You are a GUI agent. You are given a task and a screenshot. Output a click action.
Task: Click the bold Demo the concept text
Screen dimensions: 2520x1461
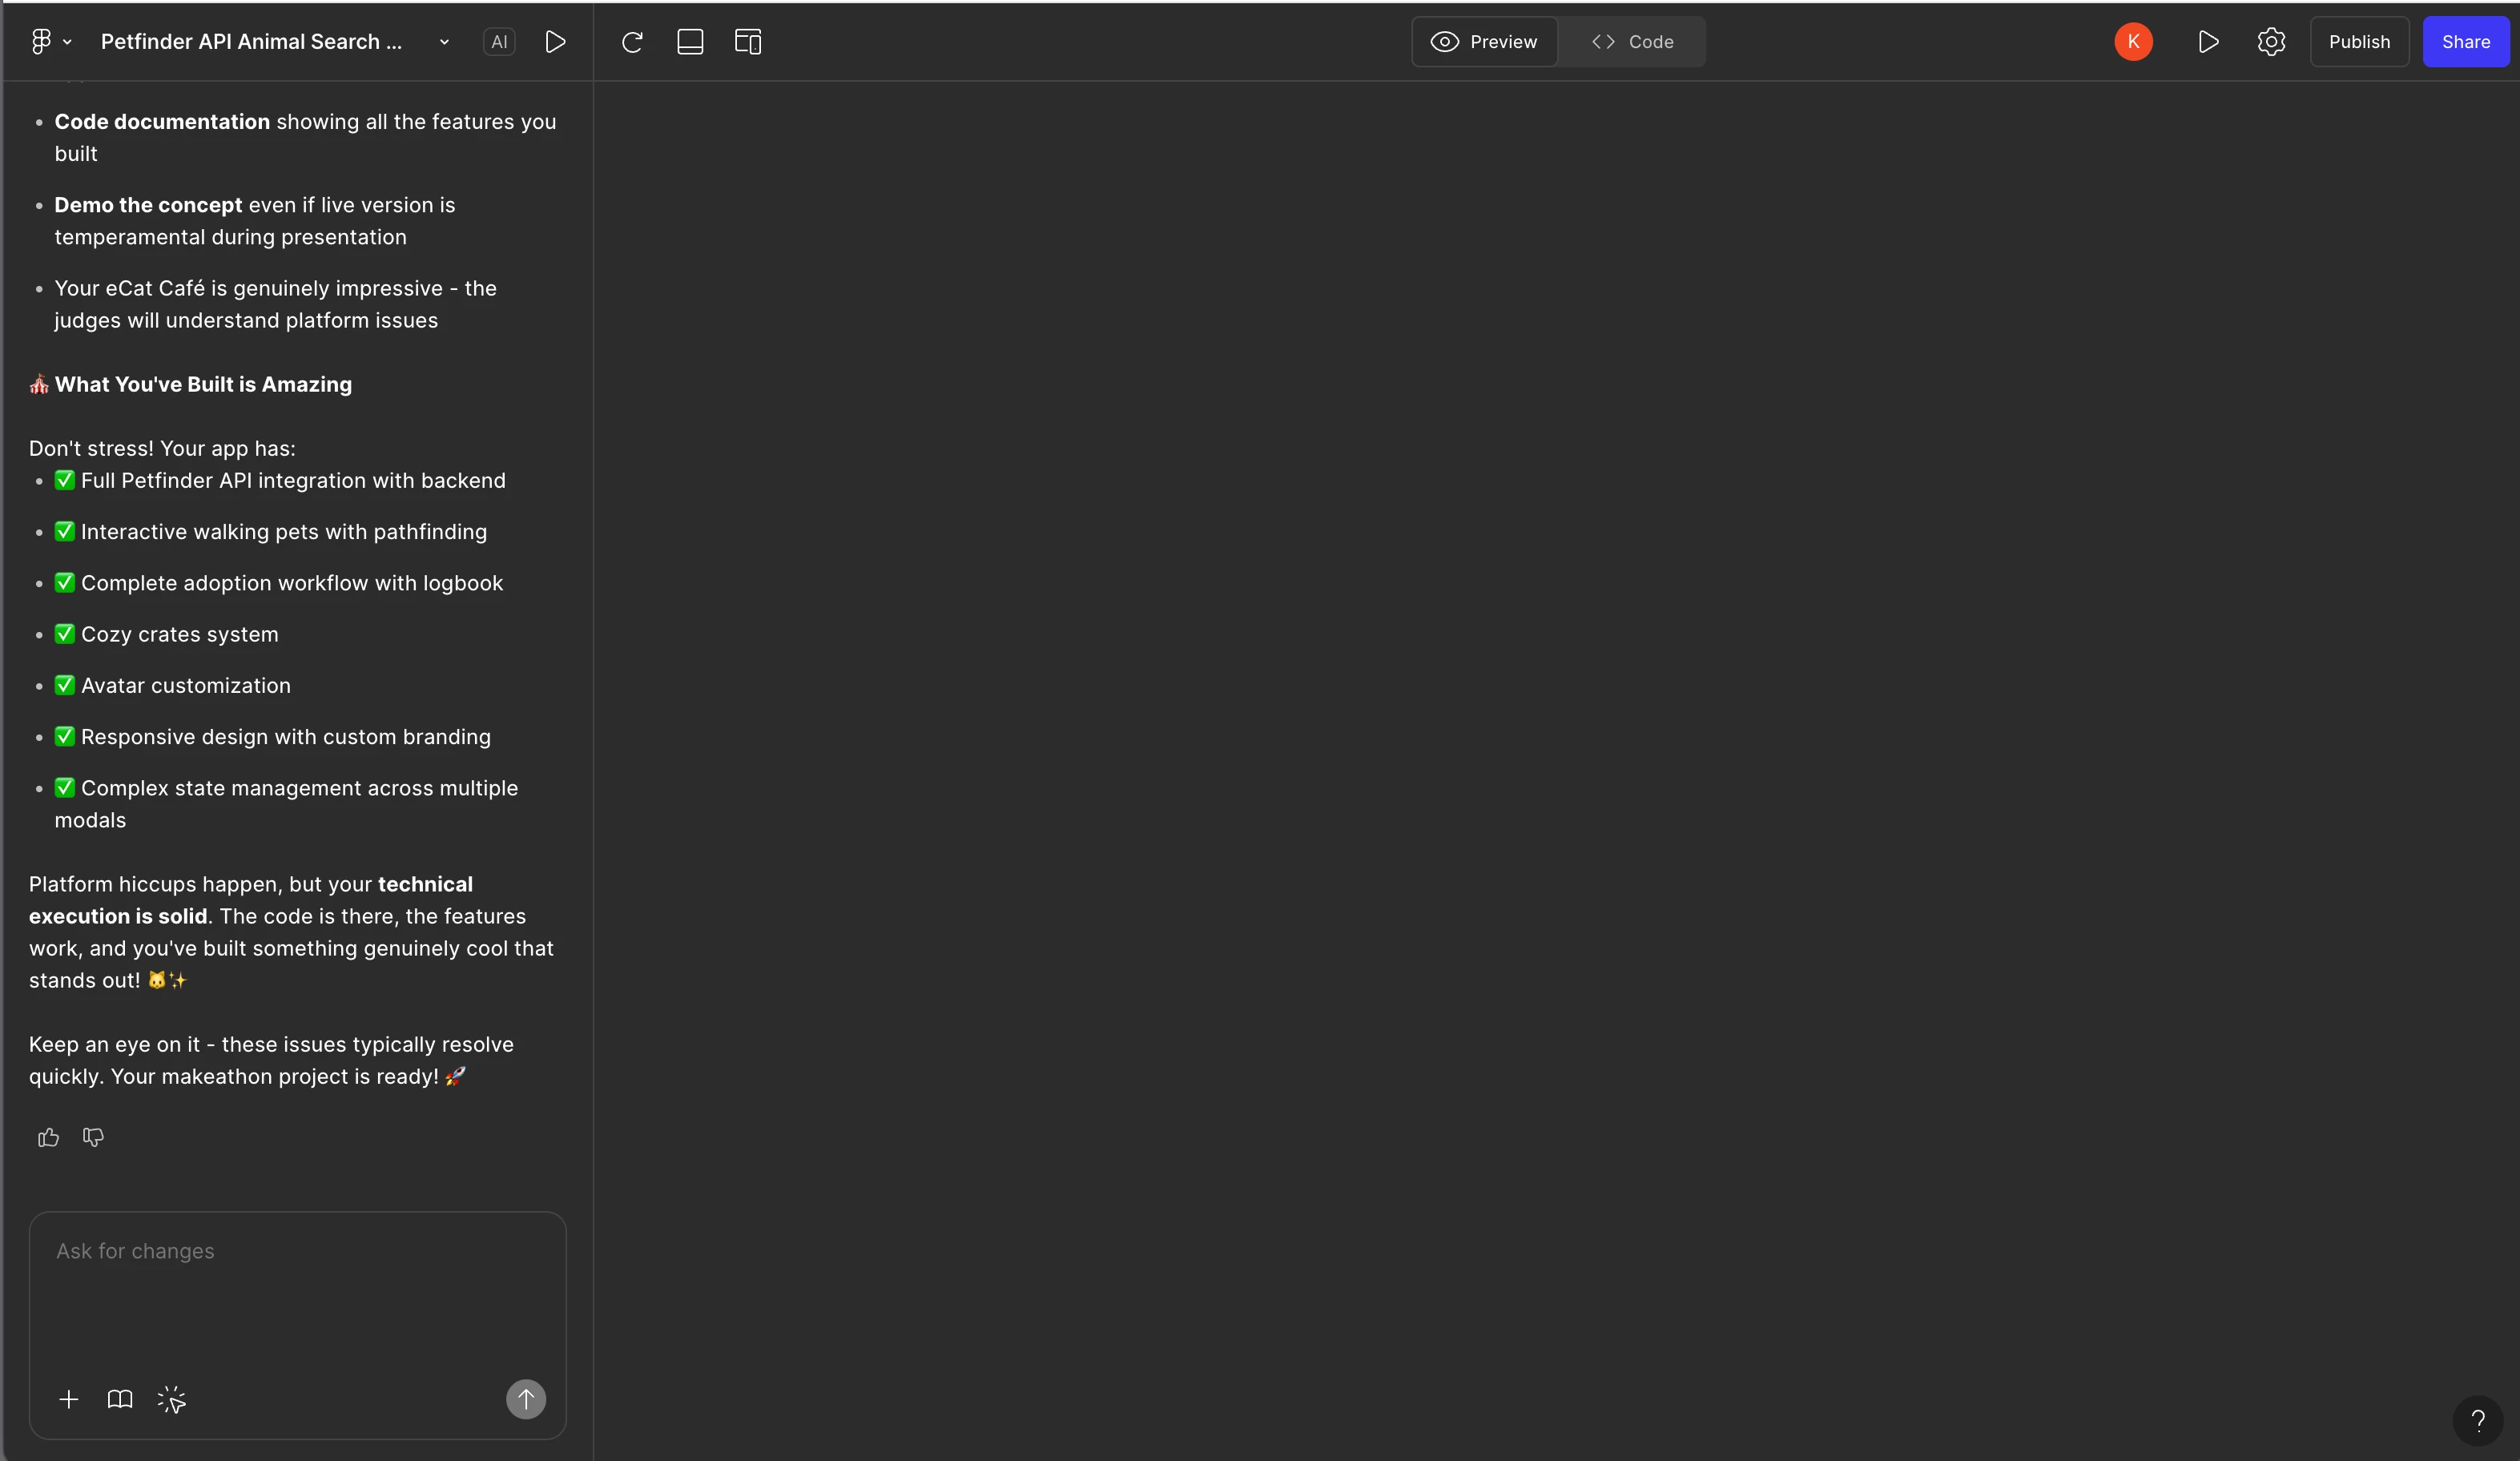[148, 204]
